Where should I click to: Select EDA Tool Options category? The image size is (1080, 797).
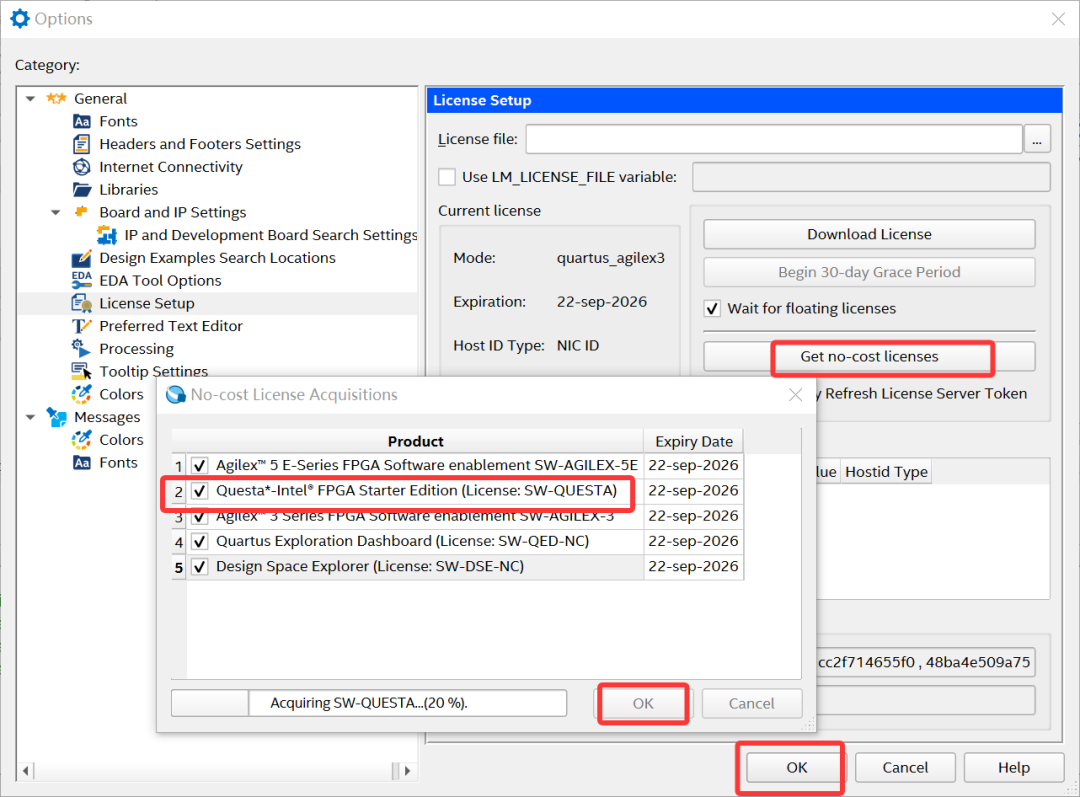(160, 280)
